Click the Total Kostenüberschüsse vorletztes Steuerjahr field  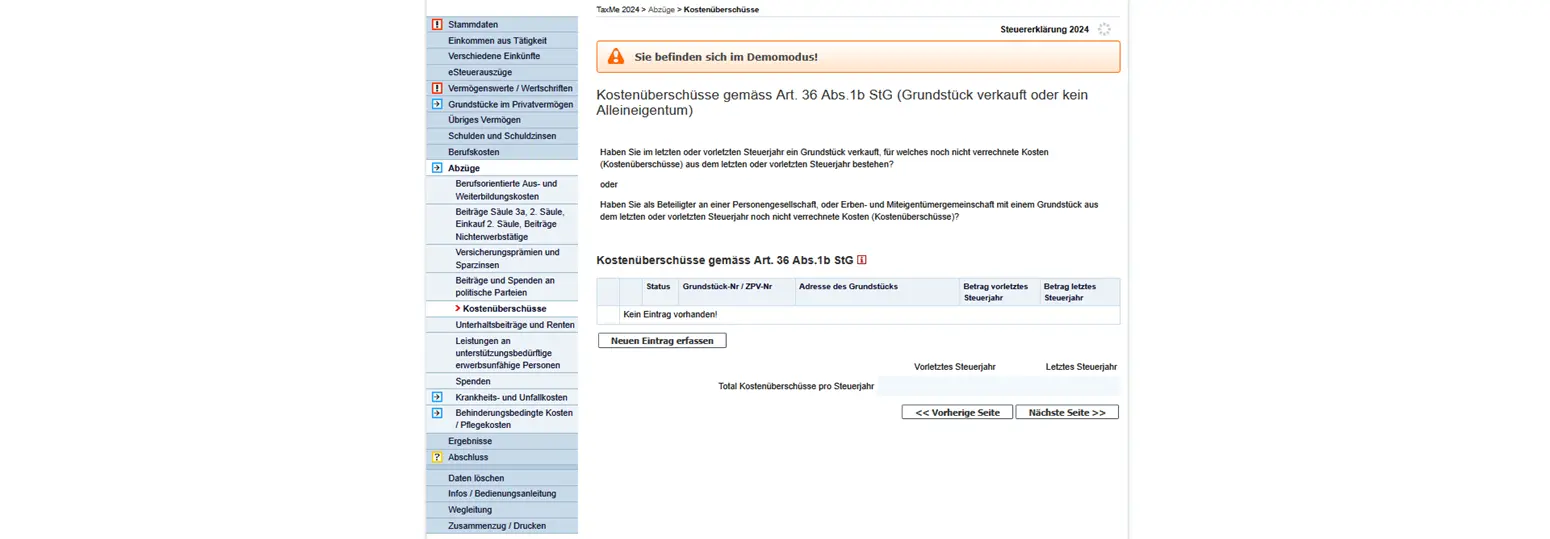[938, 386]
